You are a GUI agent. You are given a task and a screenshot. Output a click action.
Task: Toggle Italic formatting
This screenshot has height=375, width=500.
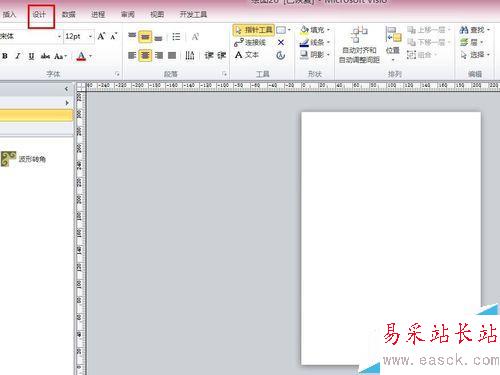click(x=18, y=56)
